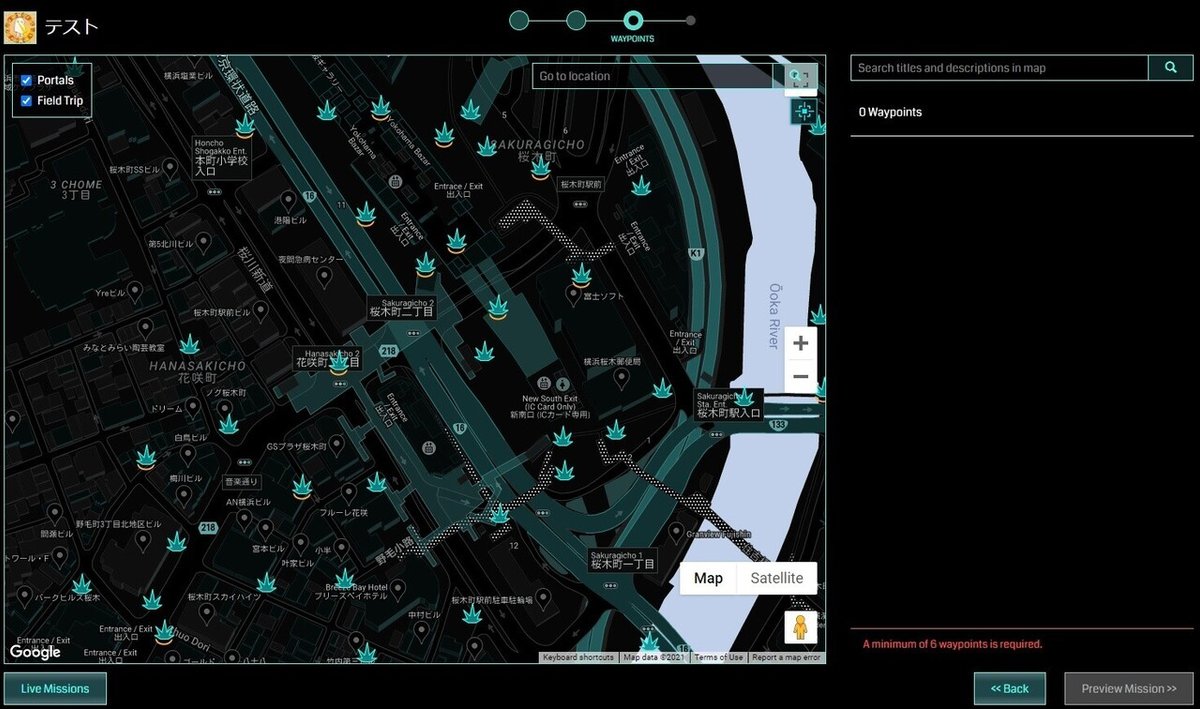Screen dimensions: 1200x709
Task: Click the Go to location field
Action: point(653,76)
